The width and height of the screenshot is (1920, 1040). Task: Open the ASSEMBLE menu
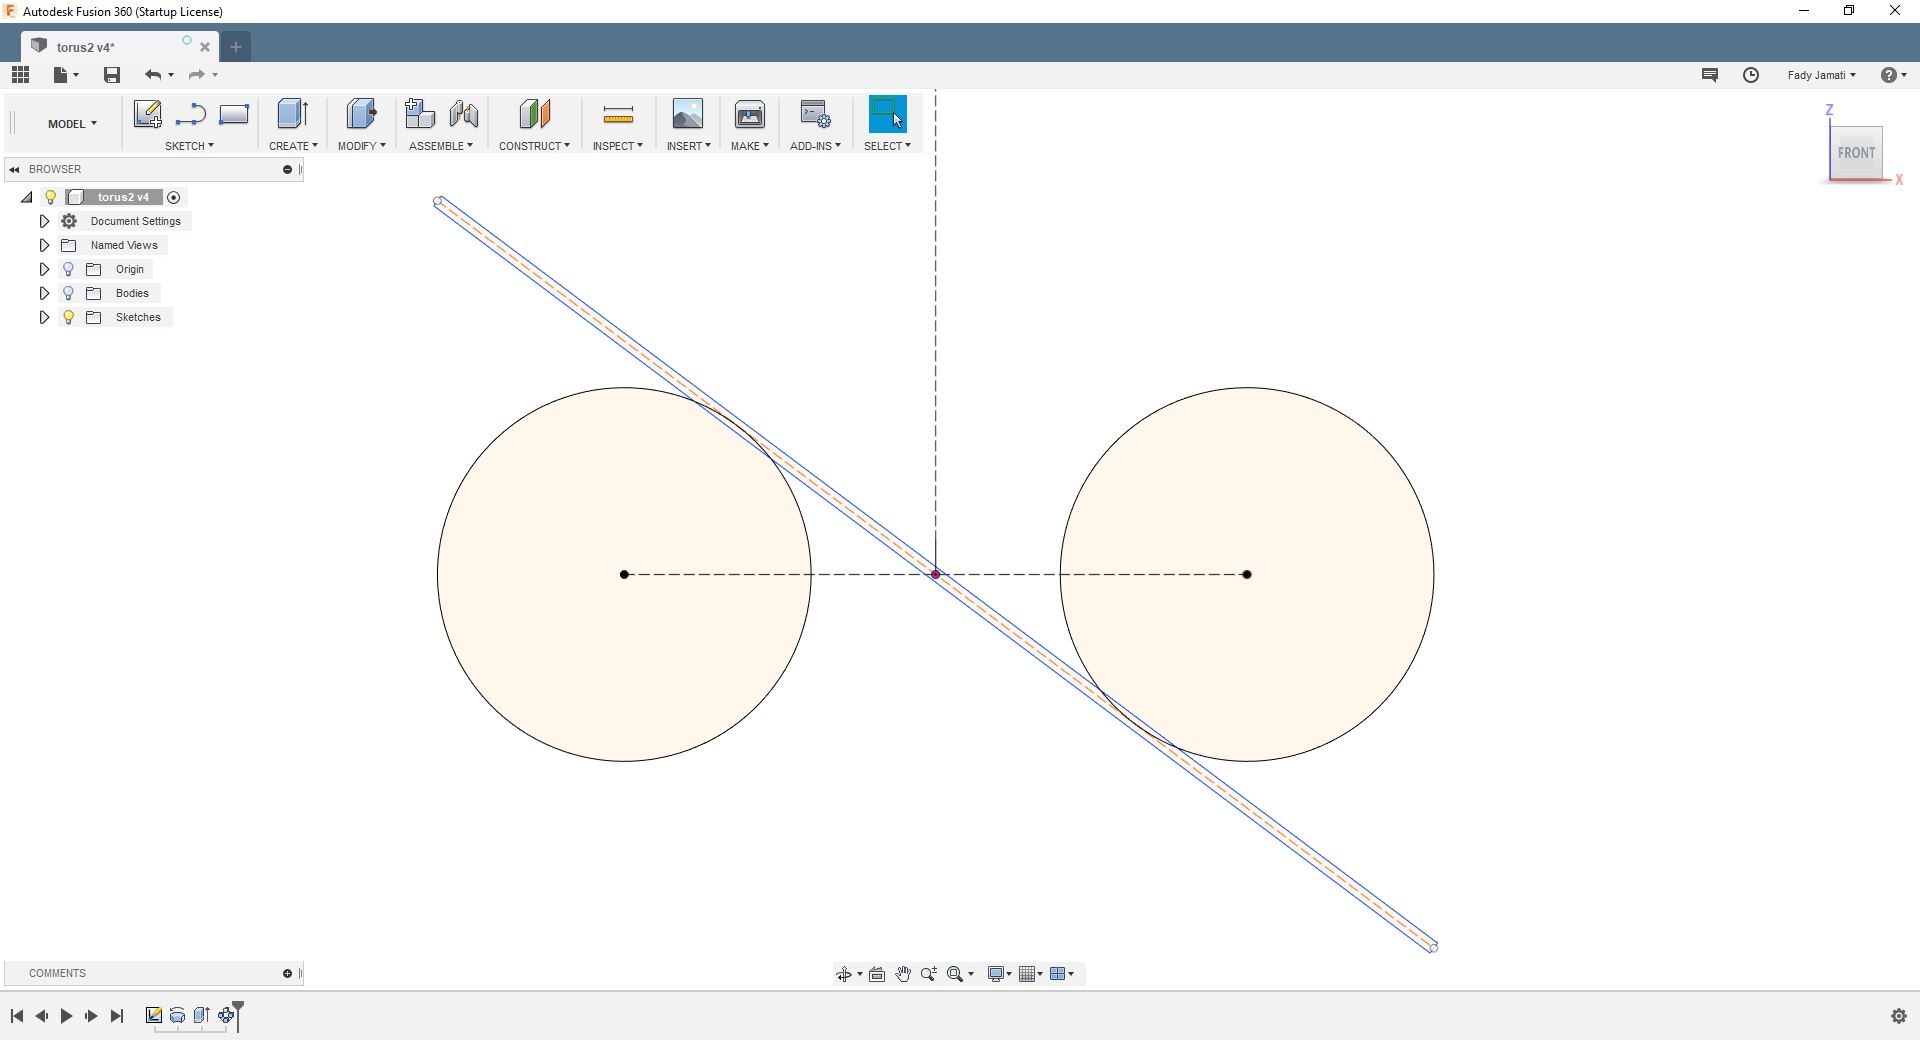point(441,146)
